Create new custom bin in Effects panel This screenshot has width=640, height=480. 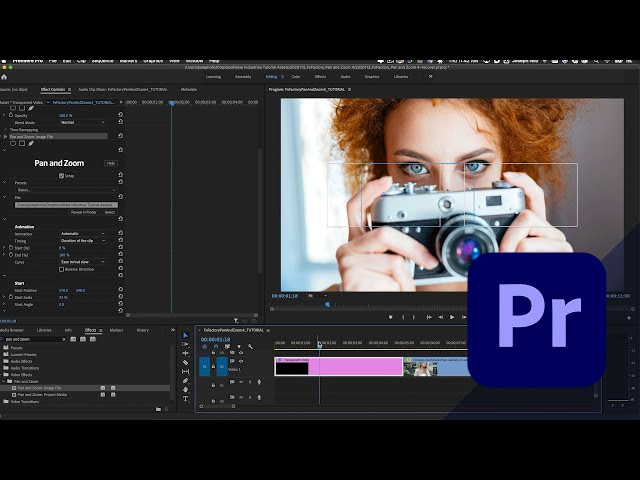(x=158, y=409)
